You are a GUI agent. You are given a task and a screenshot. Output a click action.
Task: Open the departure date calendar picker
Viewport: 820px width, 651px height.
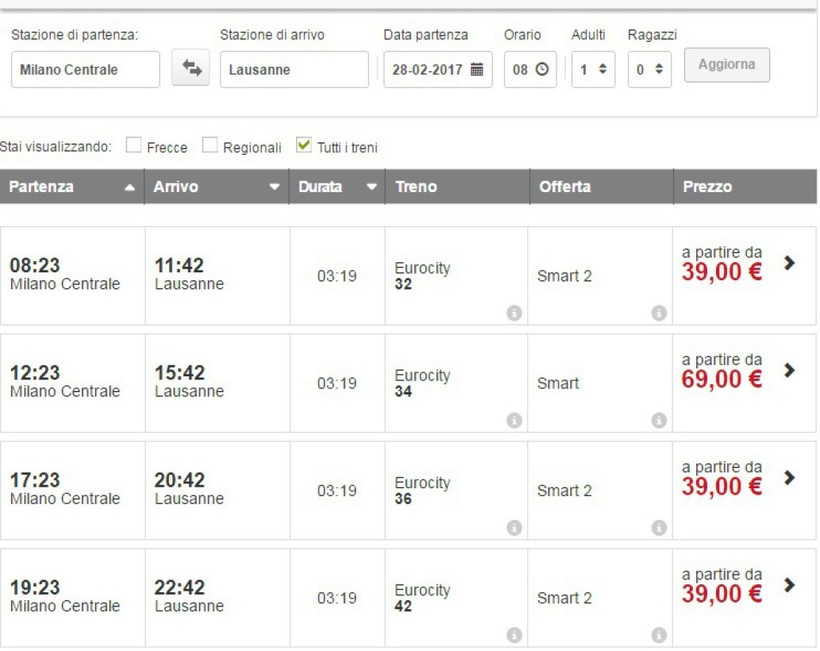[x=477, y=70]
